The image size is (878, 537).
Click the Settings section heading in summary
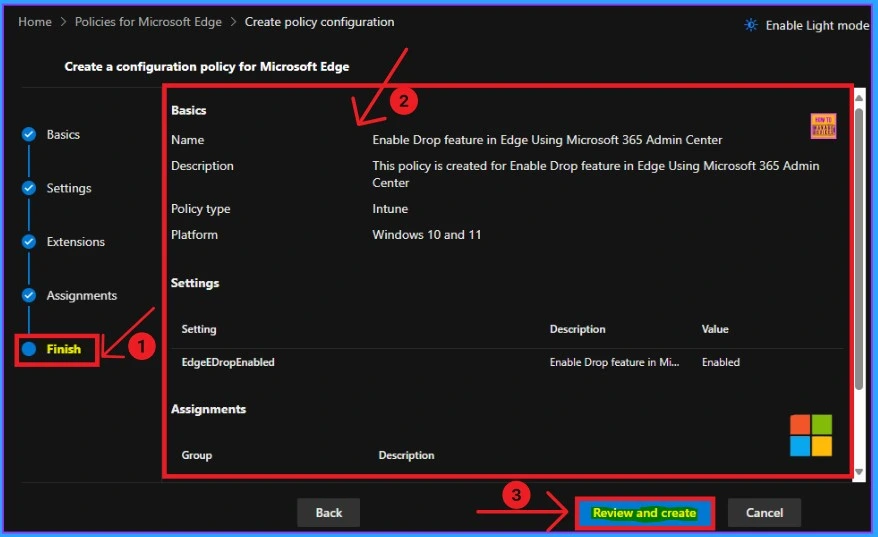pos(195,283)
